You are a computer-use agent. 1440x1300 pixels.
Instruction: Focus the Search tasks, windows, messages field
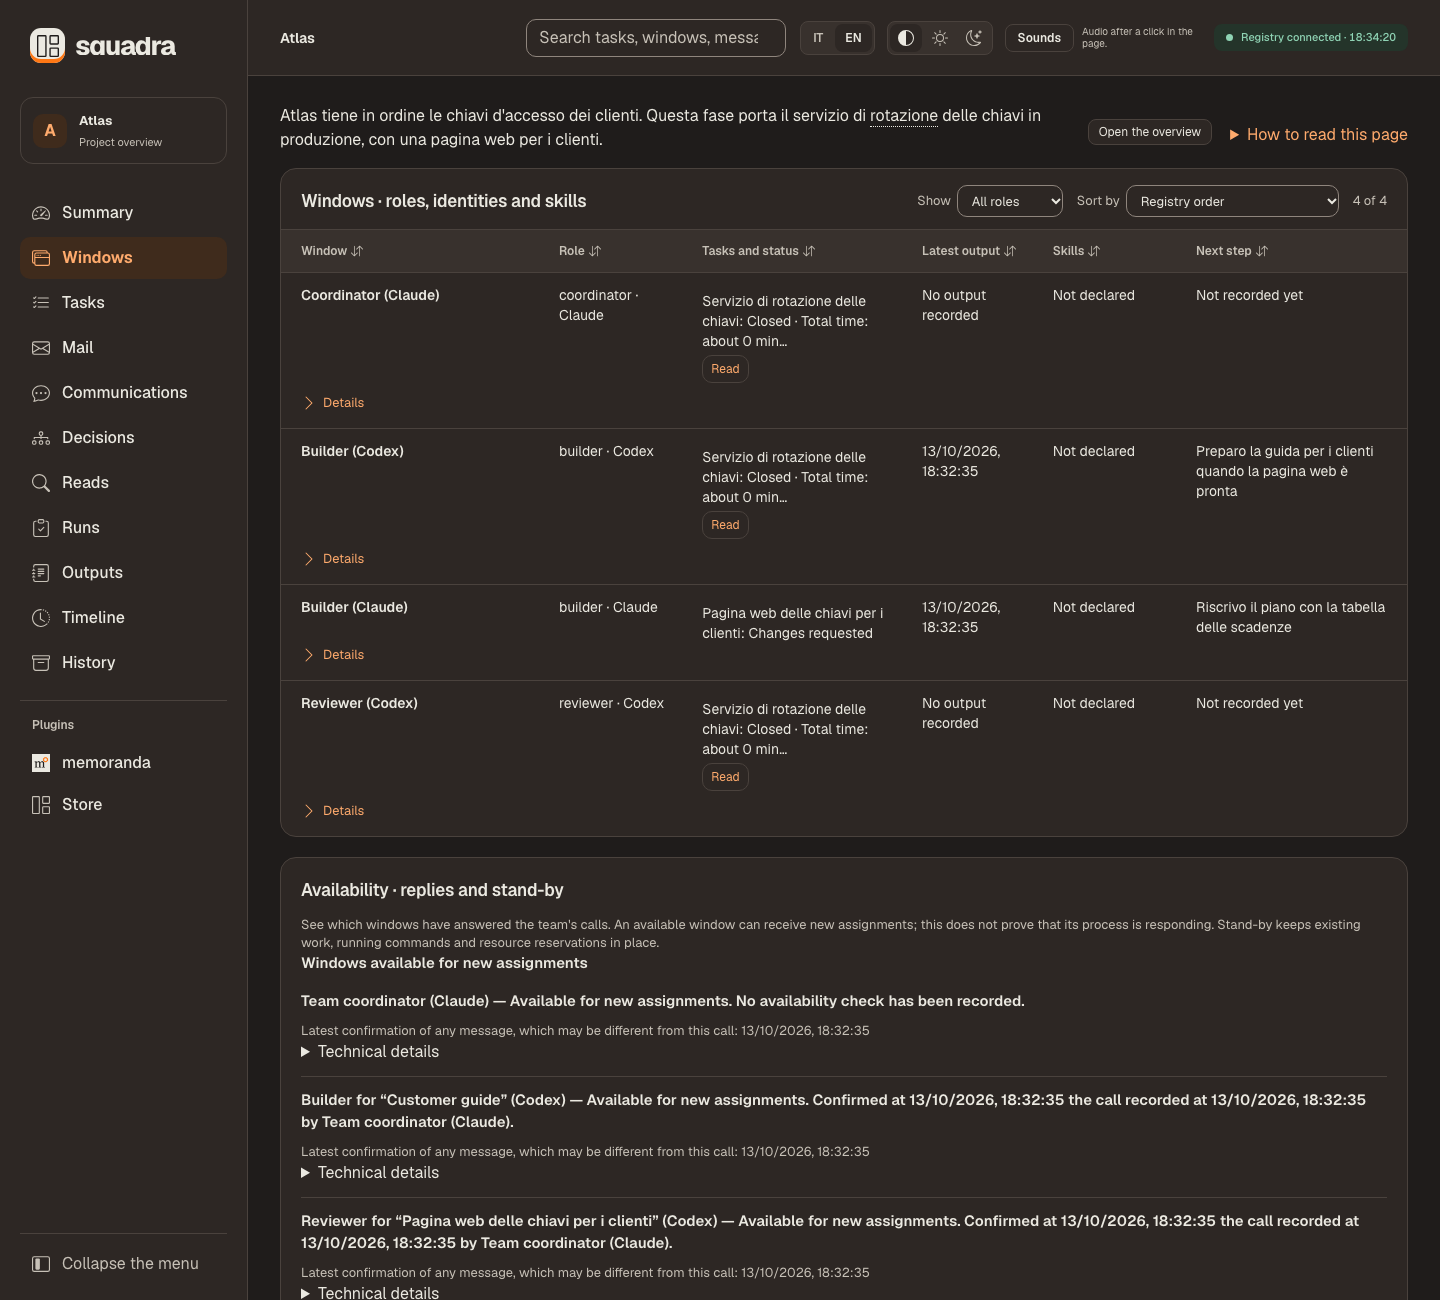pyautogui.click(x=656, y=38)
